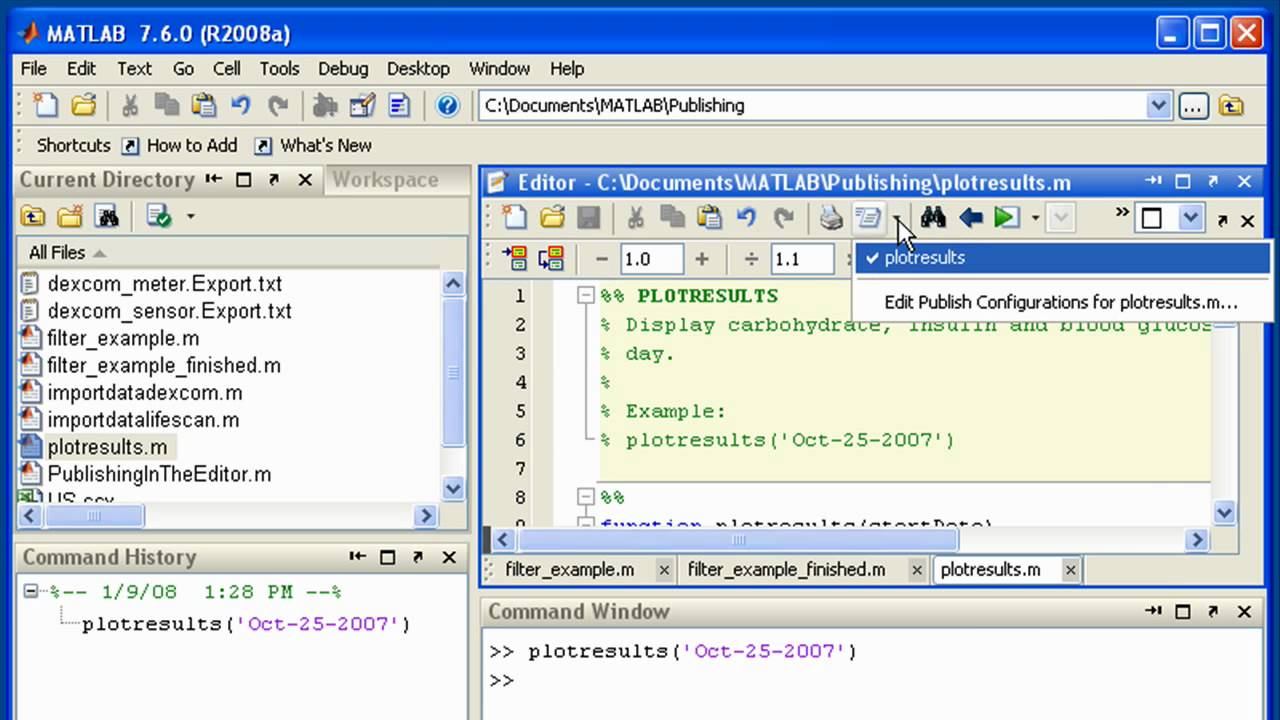Image resolution: width=1280 pixels, height=720 pixels.
Task: Open Profiler icon in main toolbar
Action: (400, 105)
